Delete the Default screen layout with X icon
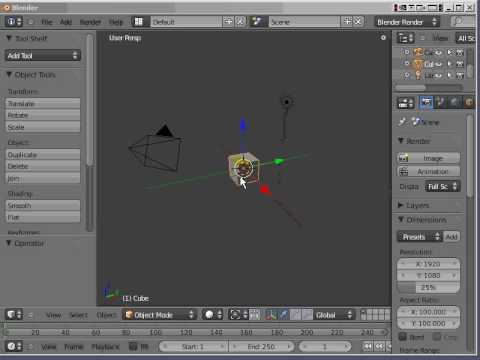This screenshot has height=360, width=480. (240, 22)
